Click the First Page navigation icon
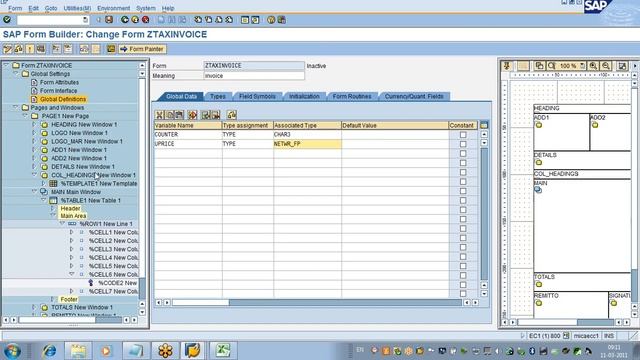 pos(198,20)
